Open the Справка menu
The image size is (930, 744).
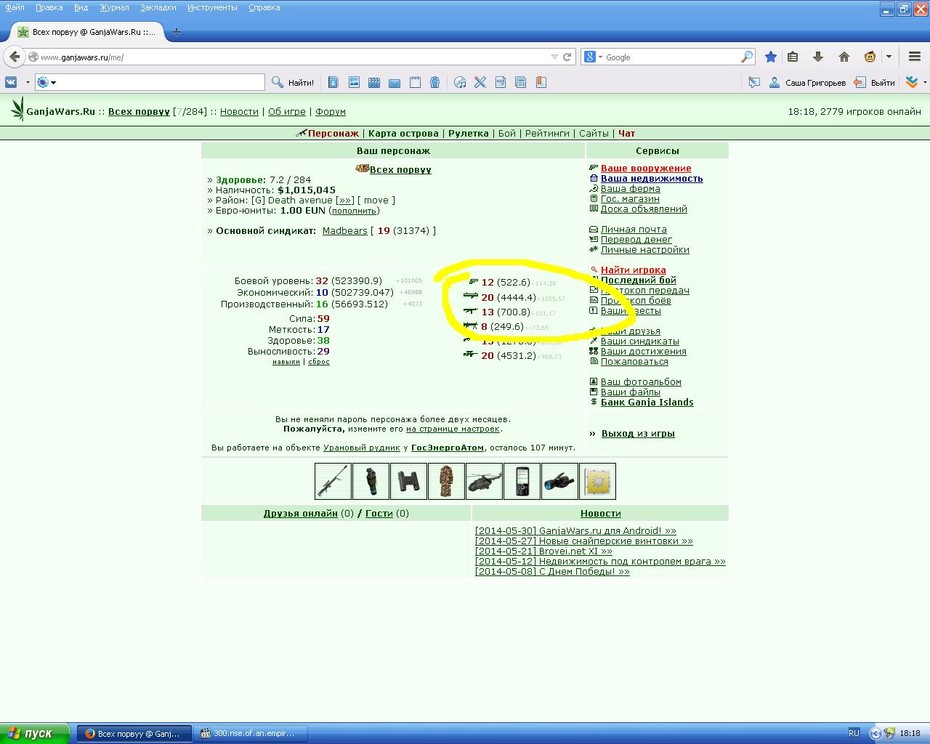click(x=264, y=8)
